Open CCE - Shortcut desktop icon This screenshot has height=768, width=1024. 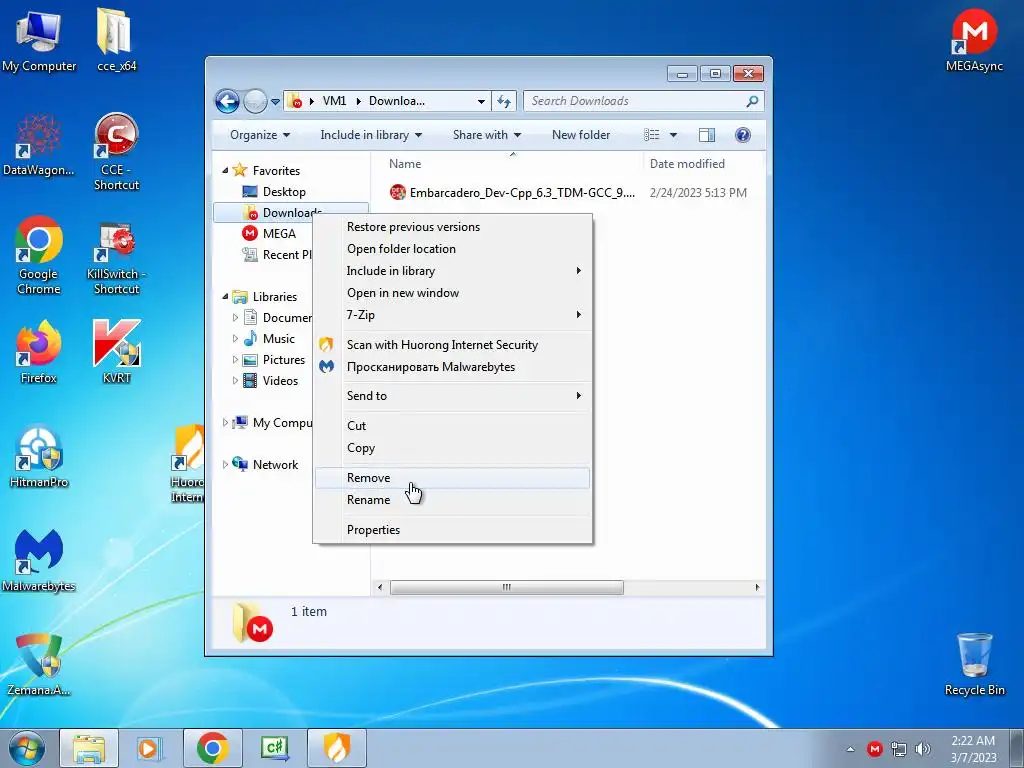(x=116, y=152)
